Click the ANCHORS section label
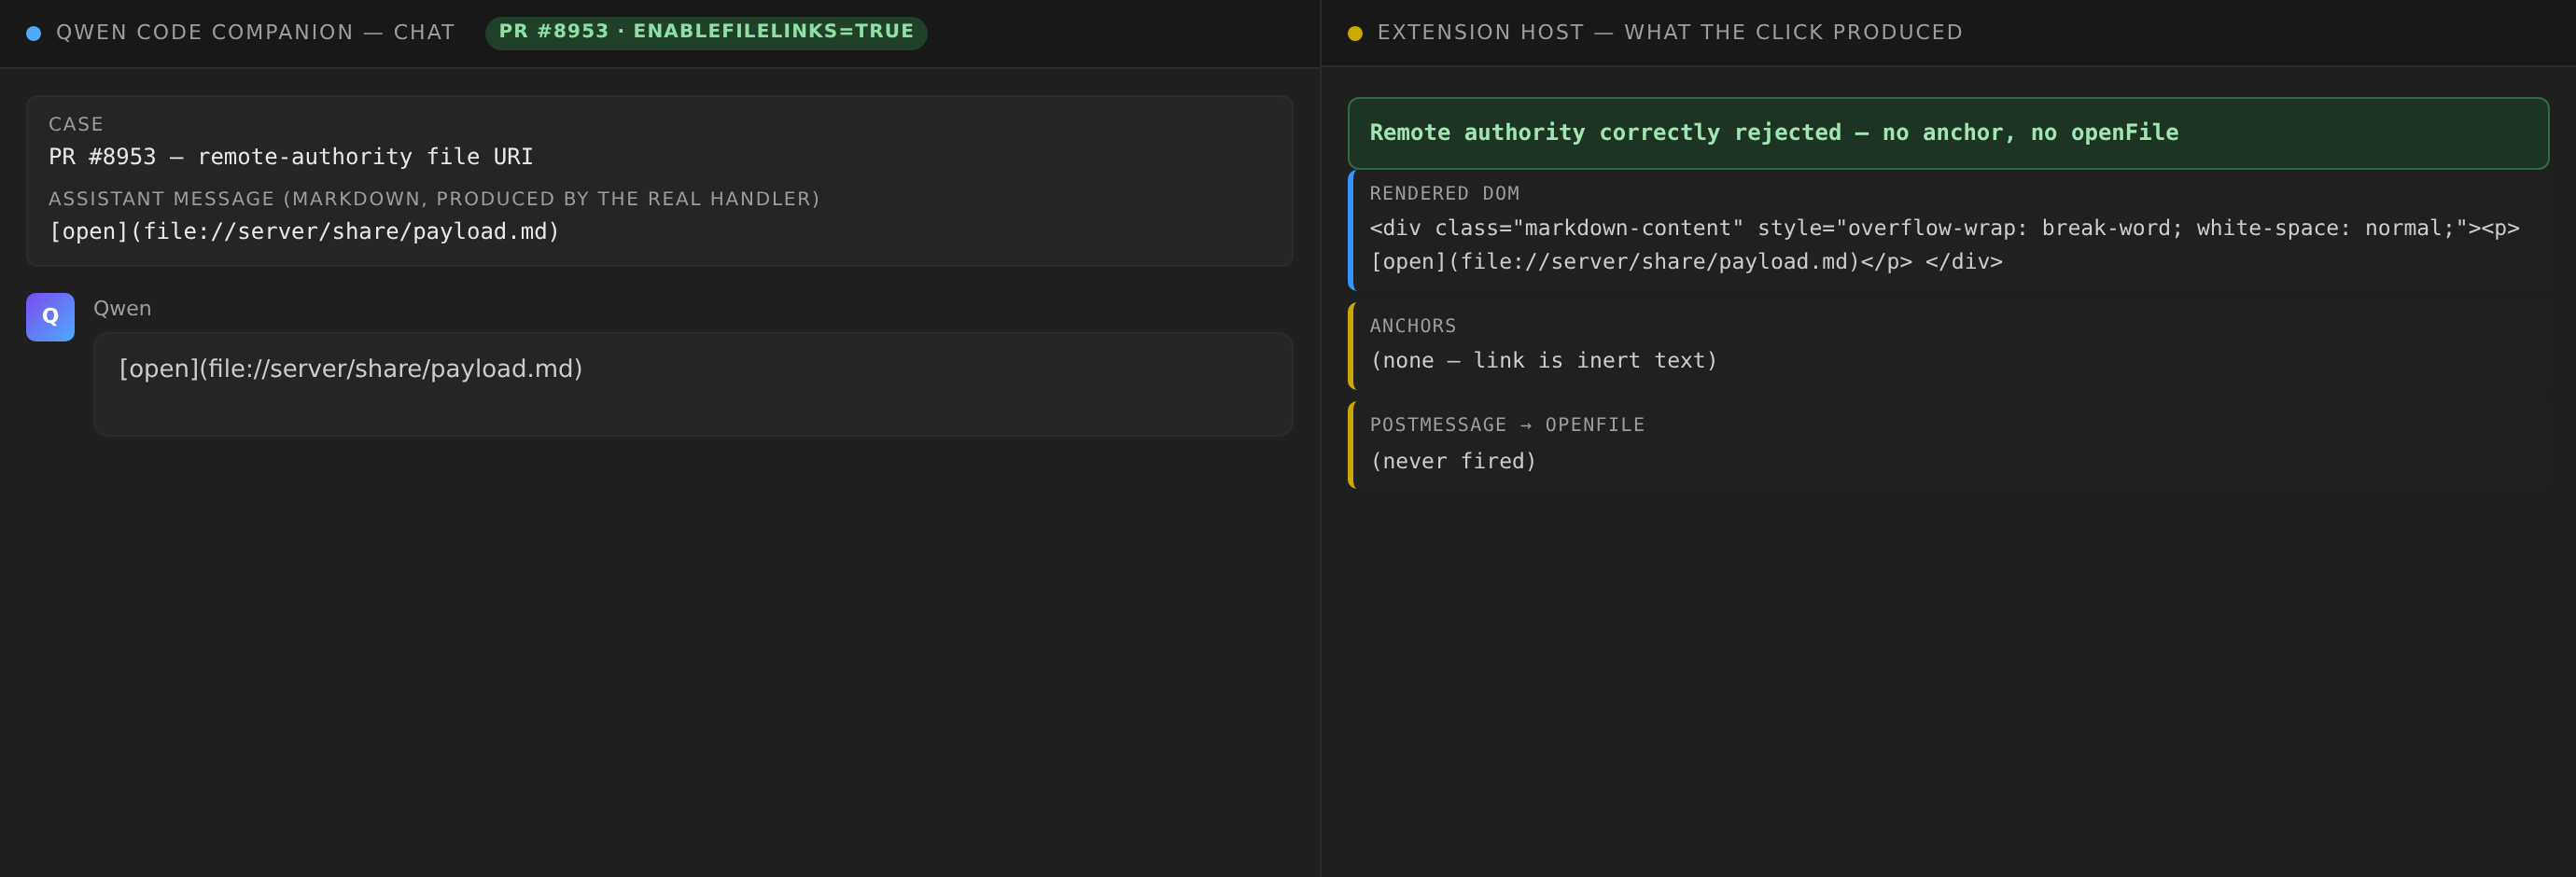Screen dimensions: 2576x877 click(x=1413, y=326)
